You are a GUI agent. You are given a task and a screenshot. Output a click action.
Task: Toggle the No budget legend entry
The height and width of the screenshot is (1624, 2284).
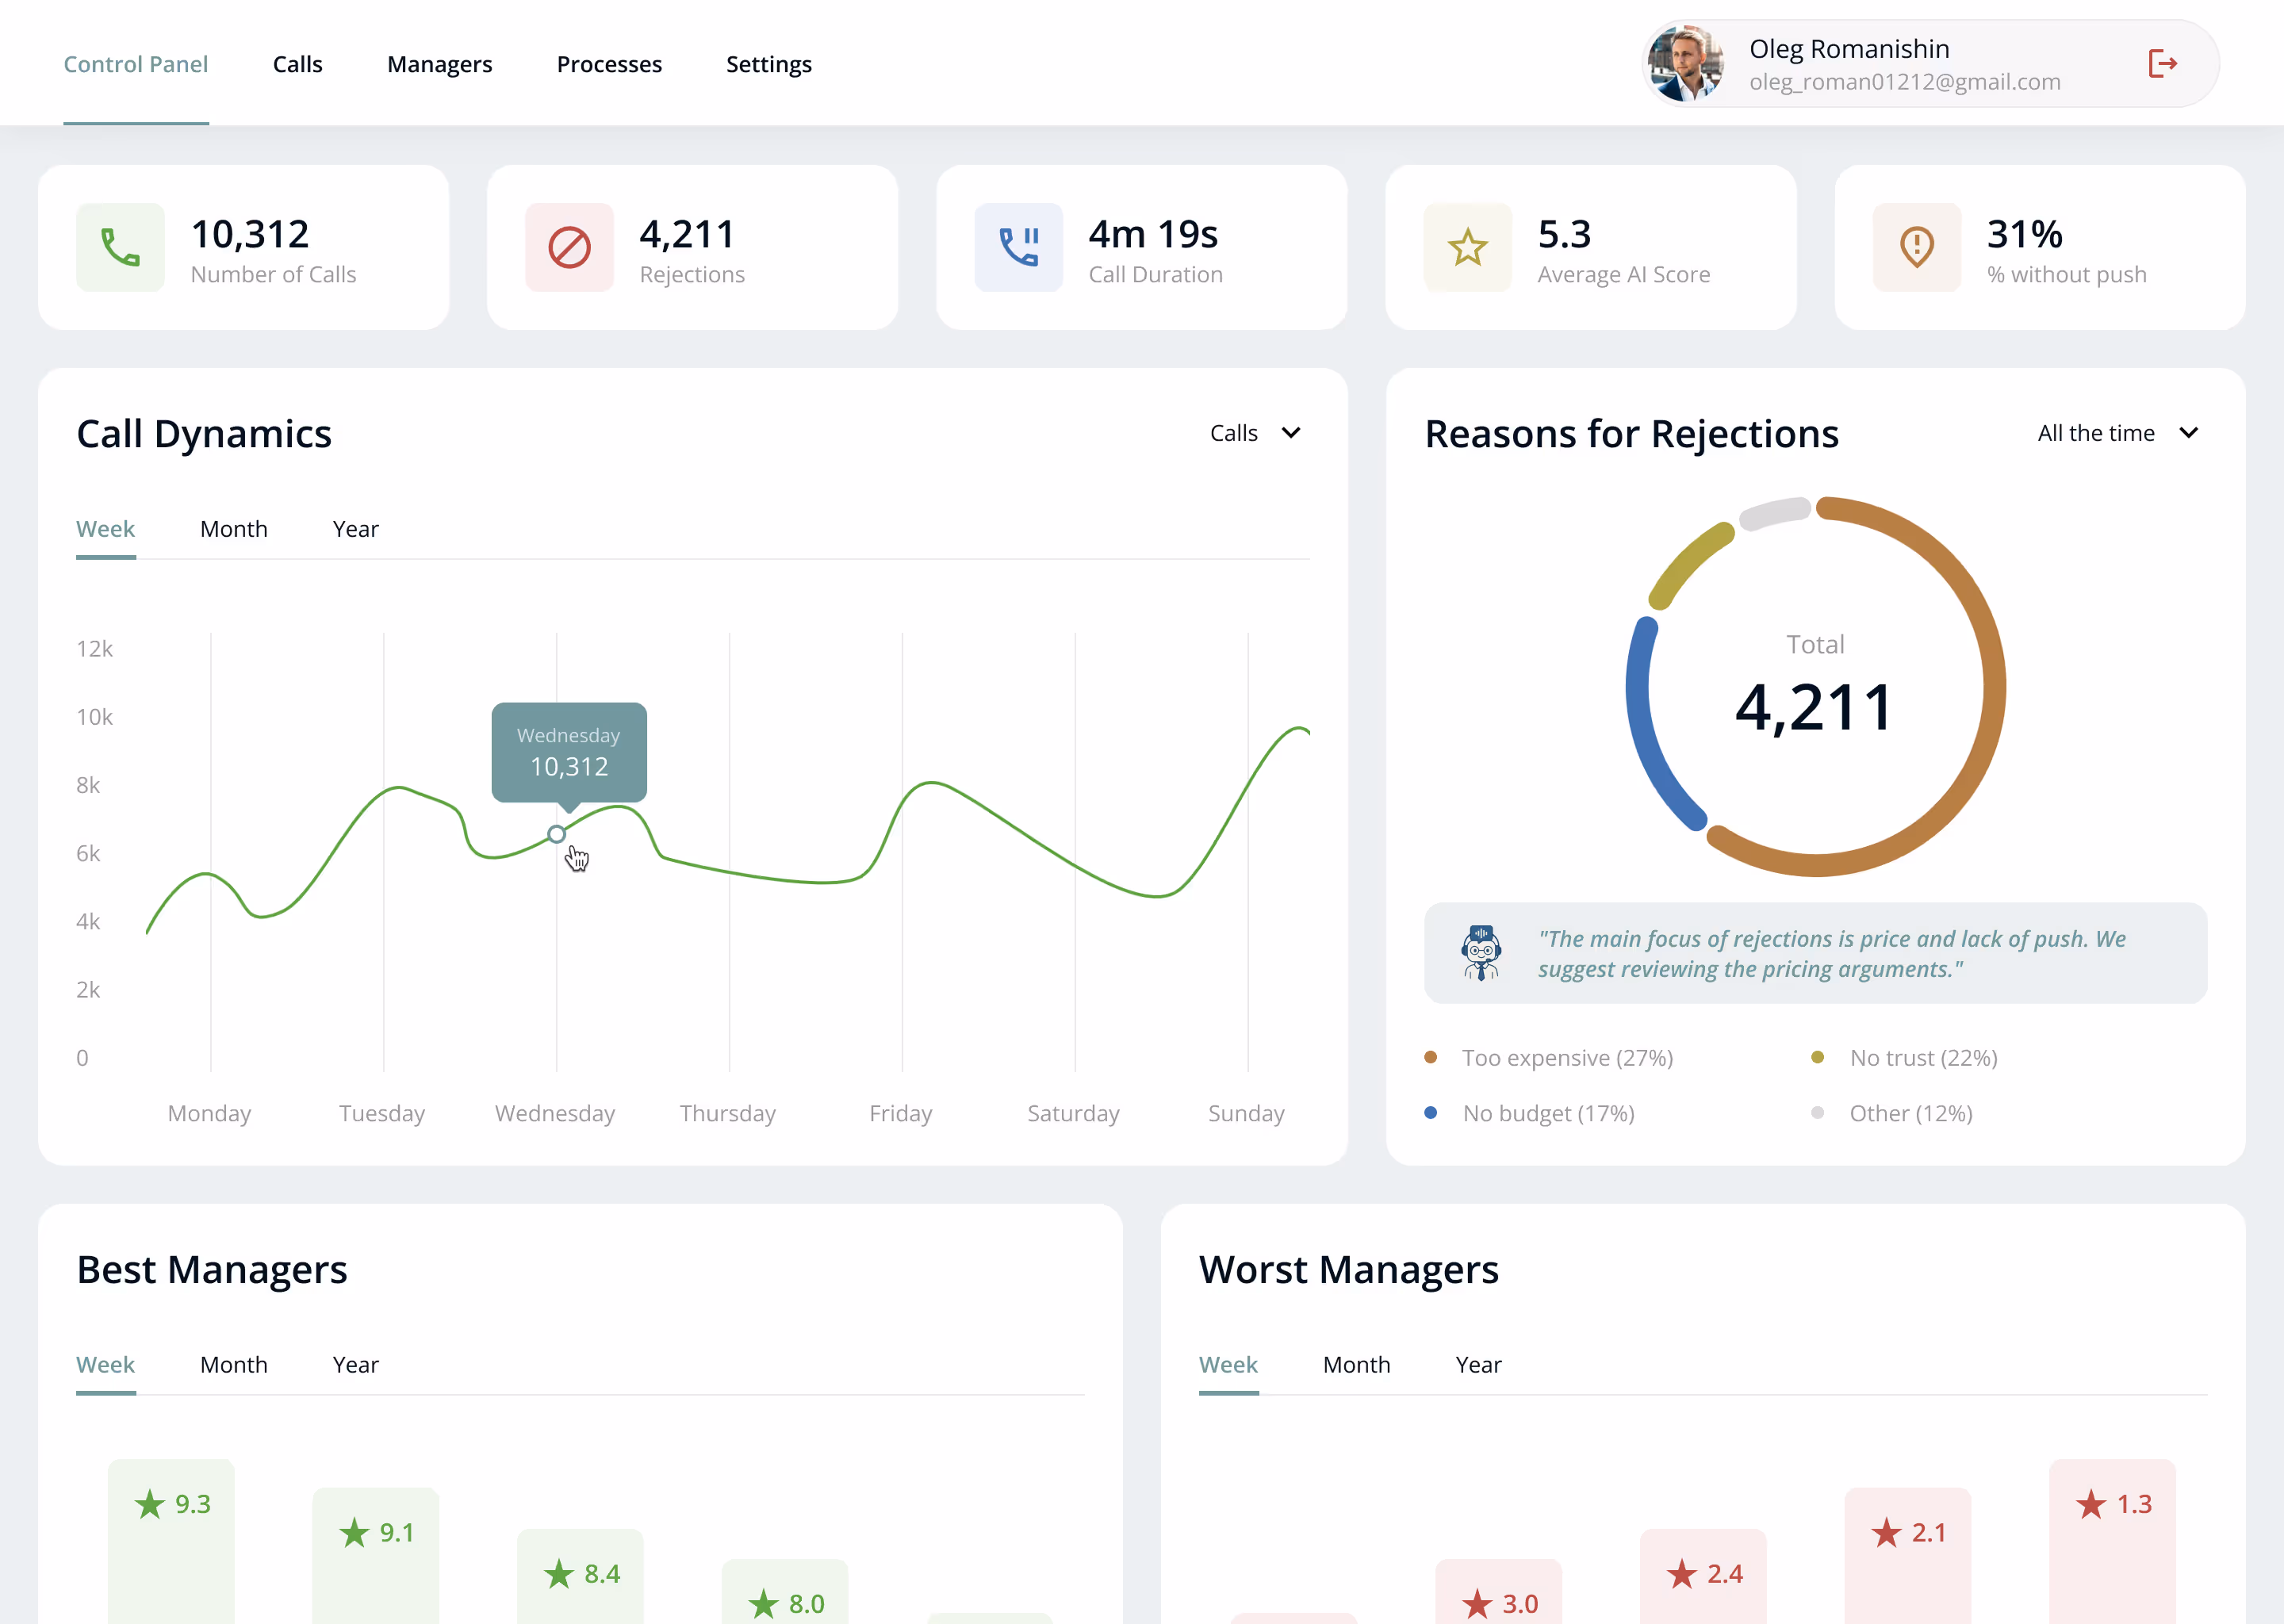coord(1547,1113)
